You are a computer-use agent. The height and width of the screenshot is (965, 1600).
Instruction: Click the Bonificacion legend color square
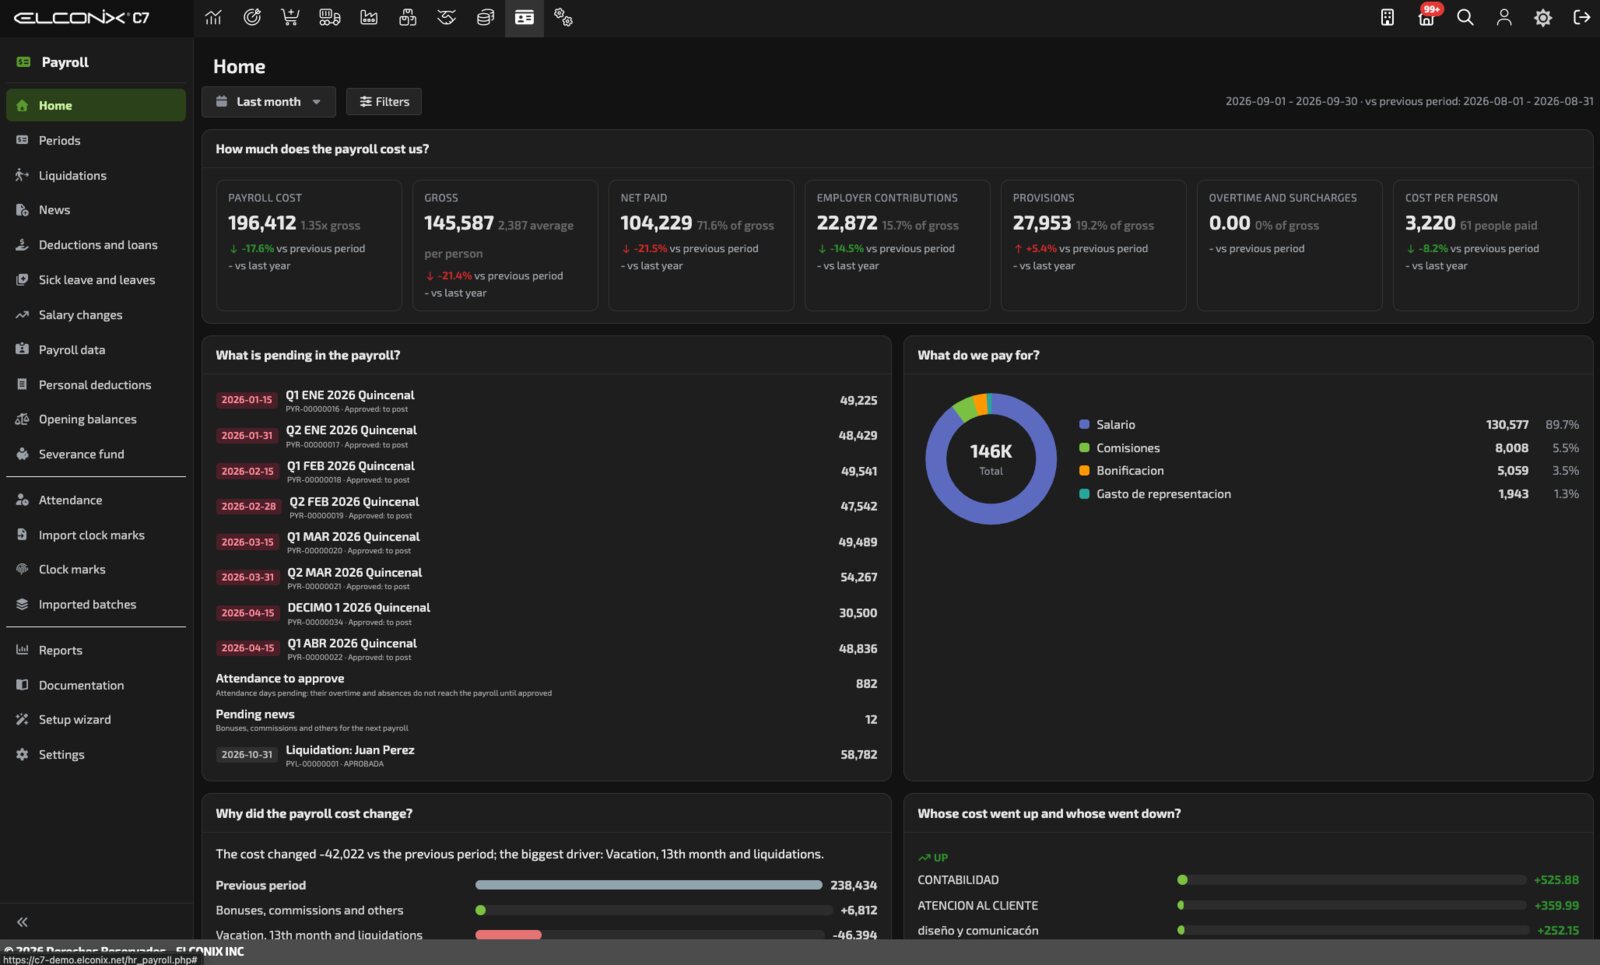pos(1084,471)
